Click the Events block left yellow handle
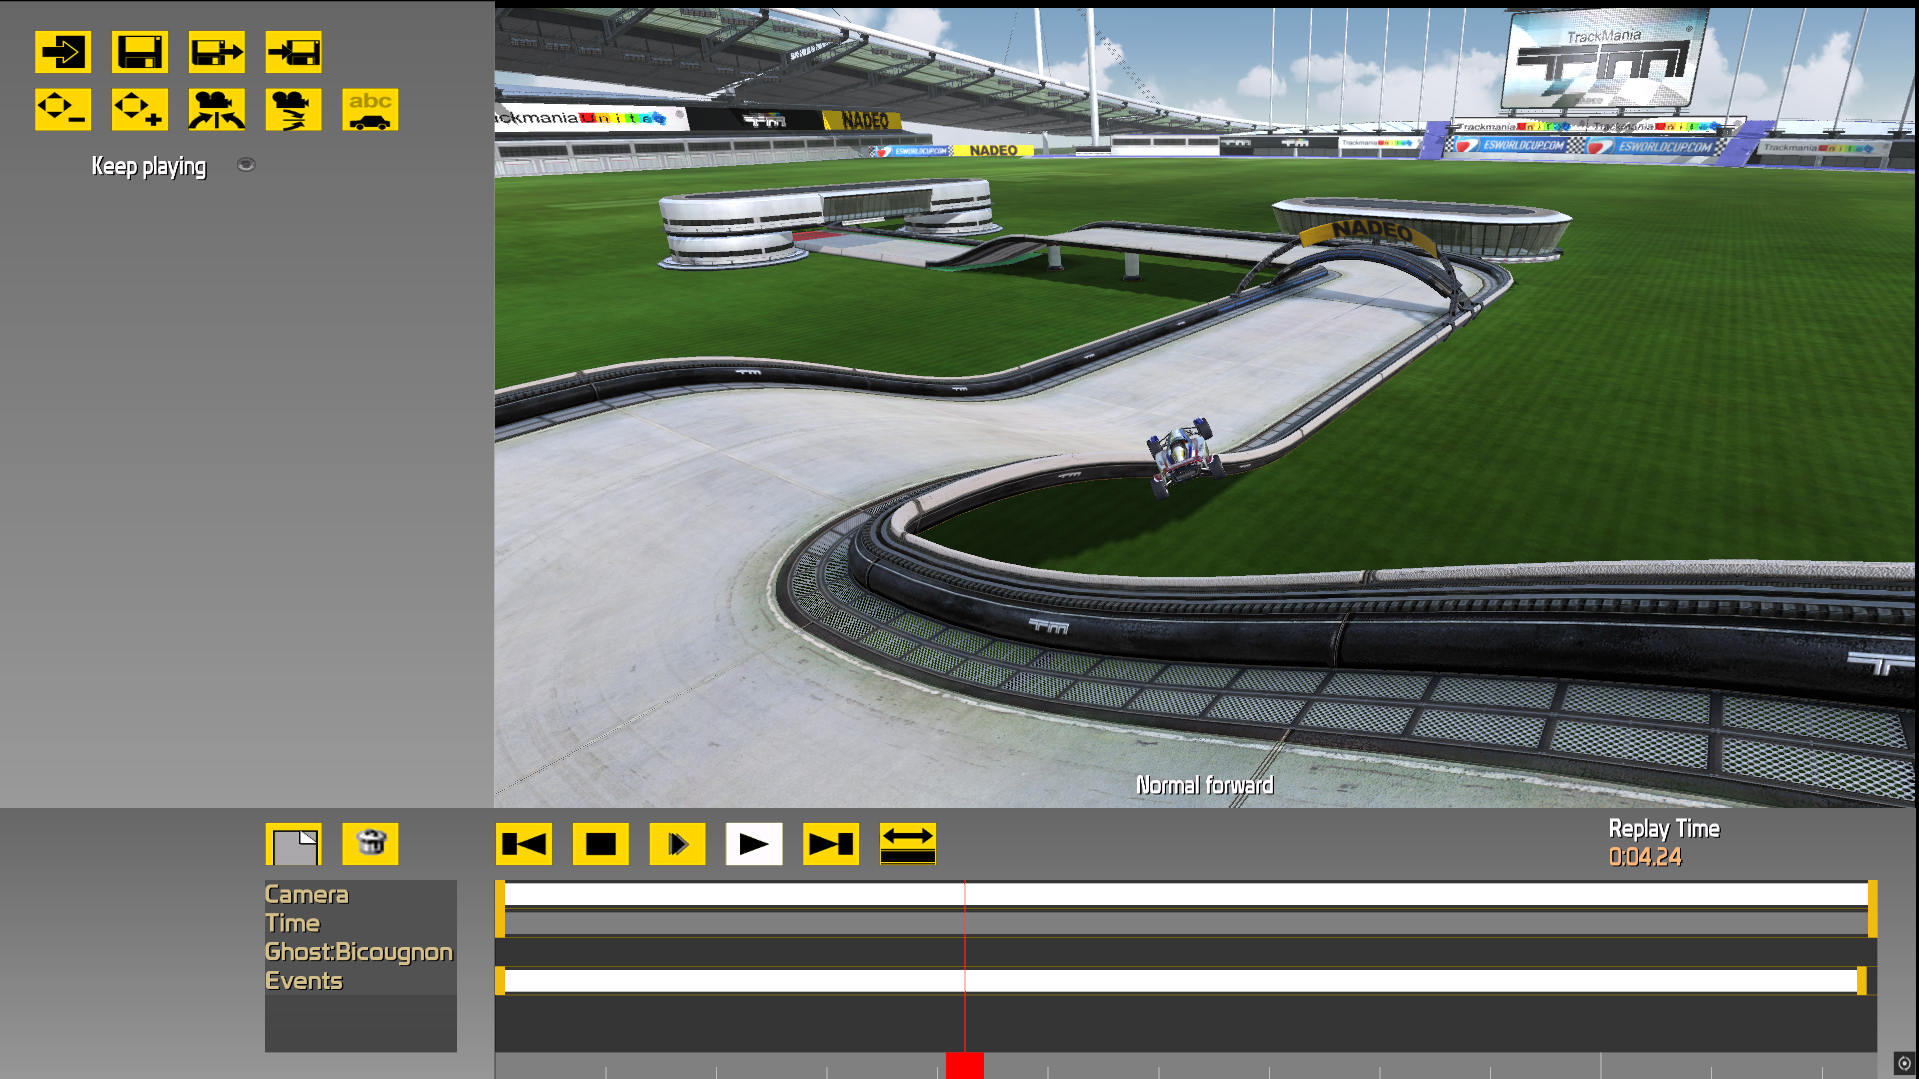Screen dimensions: 1919x1079 (x=500, y=981)
